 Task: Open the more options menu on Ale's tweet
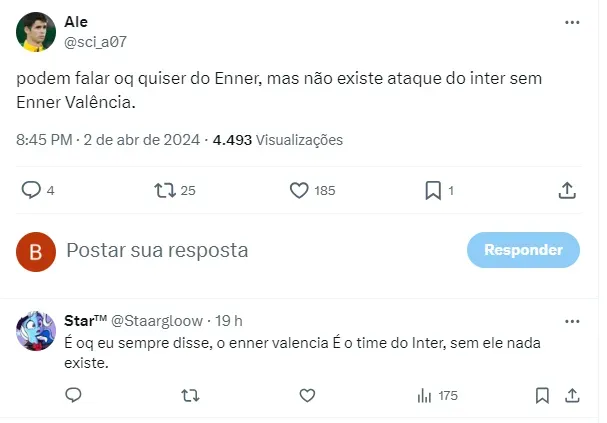[571, 22]
